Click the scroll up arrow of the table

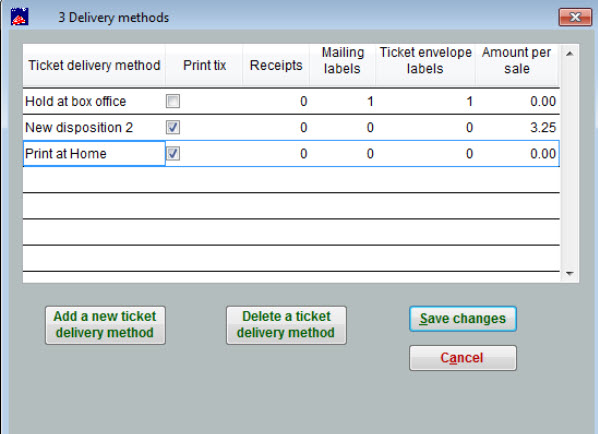click(x=570, y=54)
